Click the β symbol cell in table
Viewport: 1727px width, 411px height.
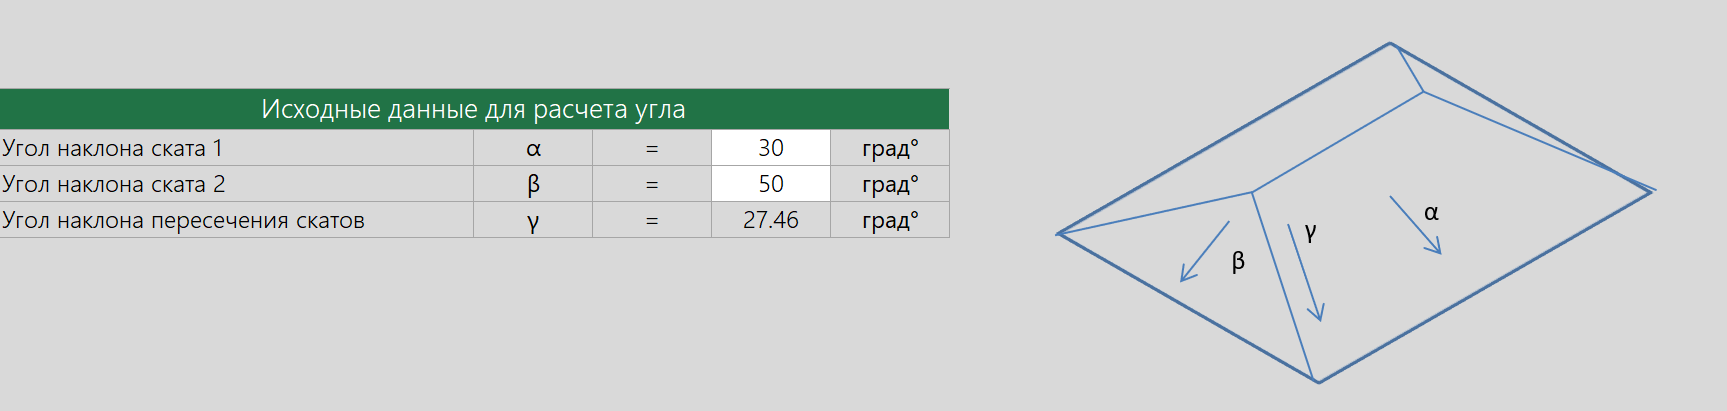[x=533, y=184]
